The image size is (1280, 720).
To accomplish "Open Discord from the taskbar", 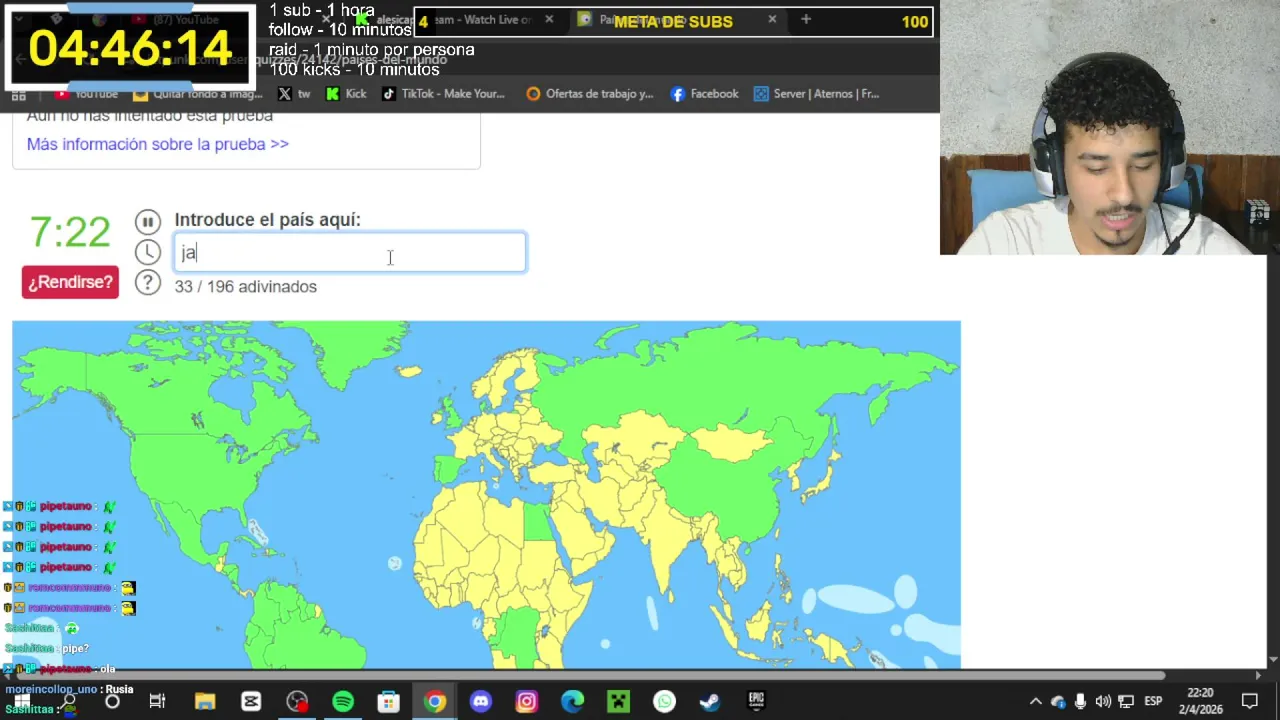I will 481,702.
